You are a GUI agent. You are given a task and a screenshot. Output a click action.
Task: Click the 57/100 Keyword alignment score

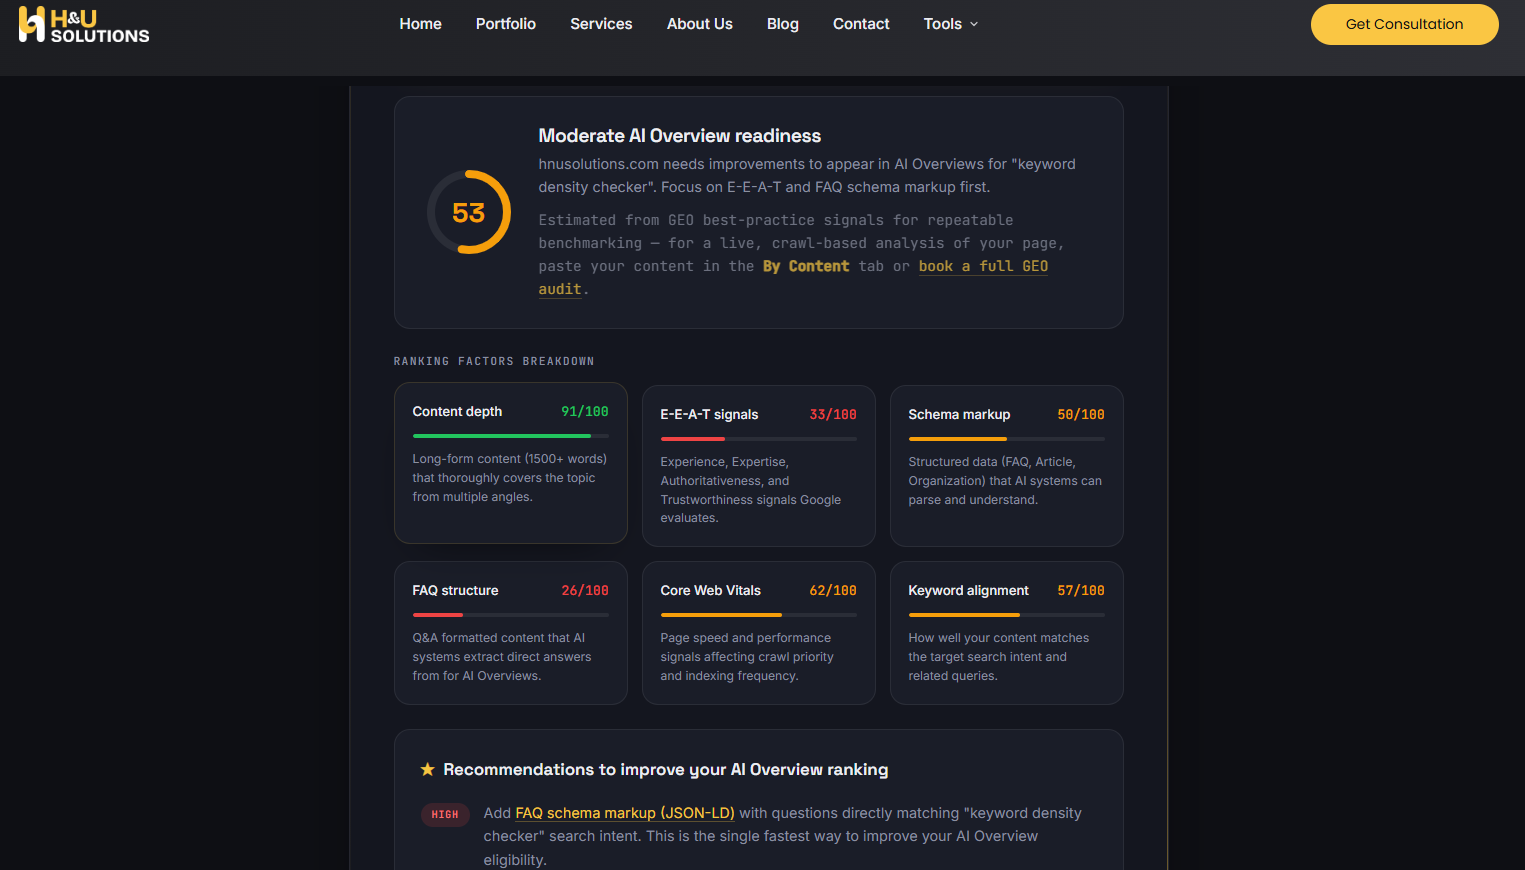(1081, 590)
